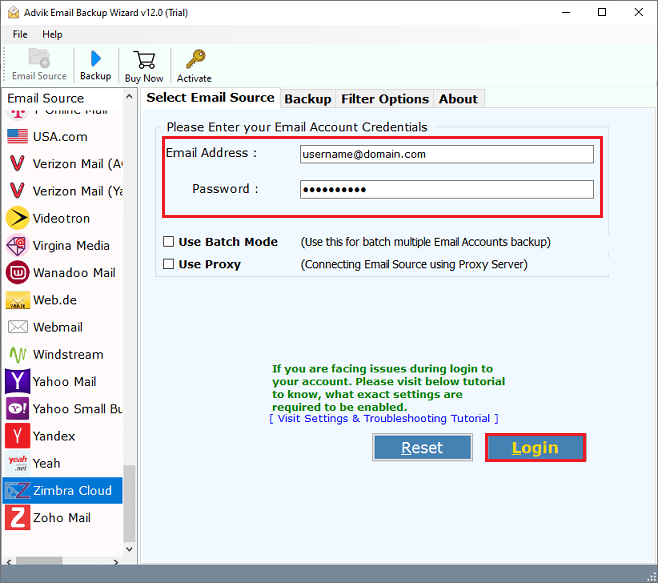Open Buy Now shopping cart icon
This screenshot has width=658, height=583.
coord(144,60)
